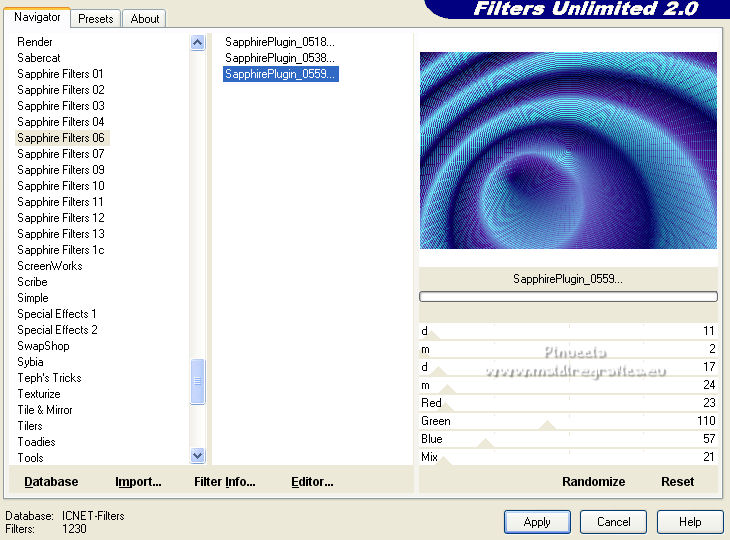Viewport: 730px width, 540px height.
Task: Select Sapphire Filters 03
Action: pyautogui.click(x=61, y=106)
